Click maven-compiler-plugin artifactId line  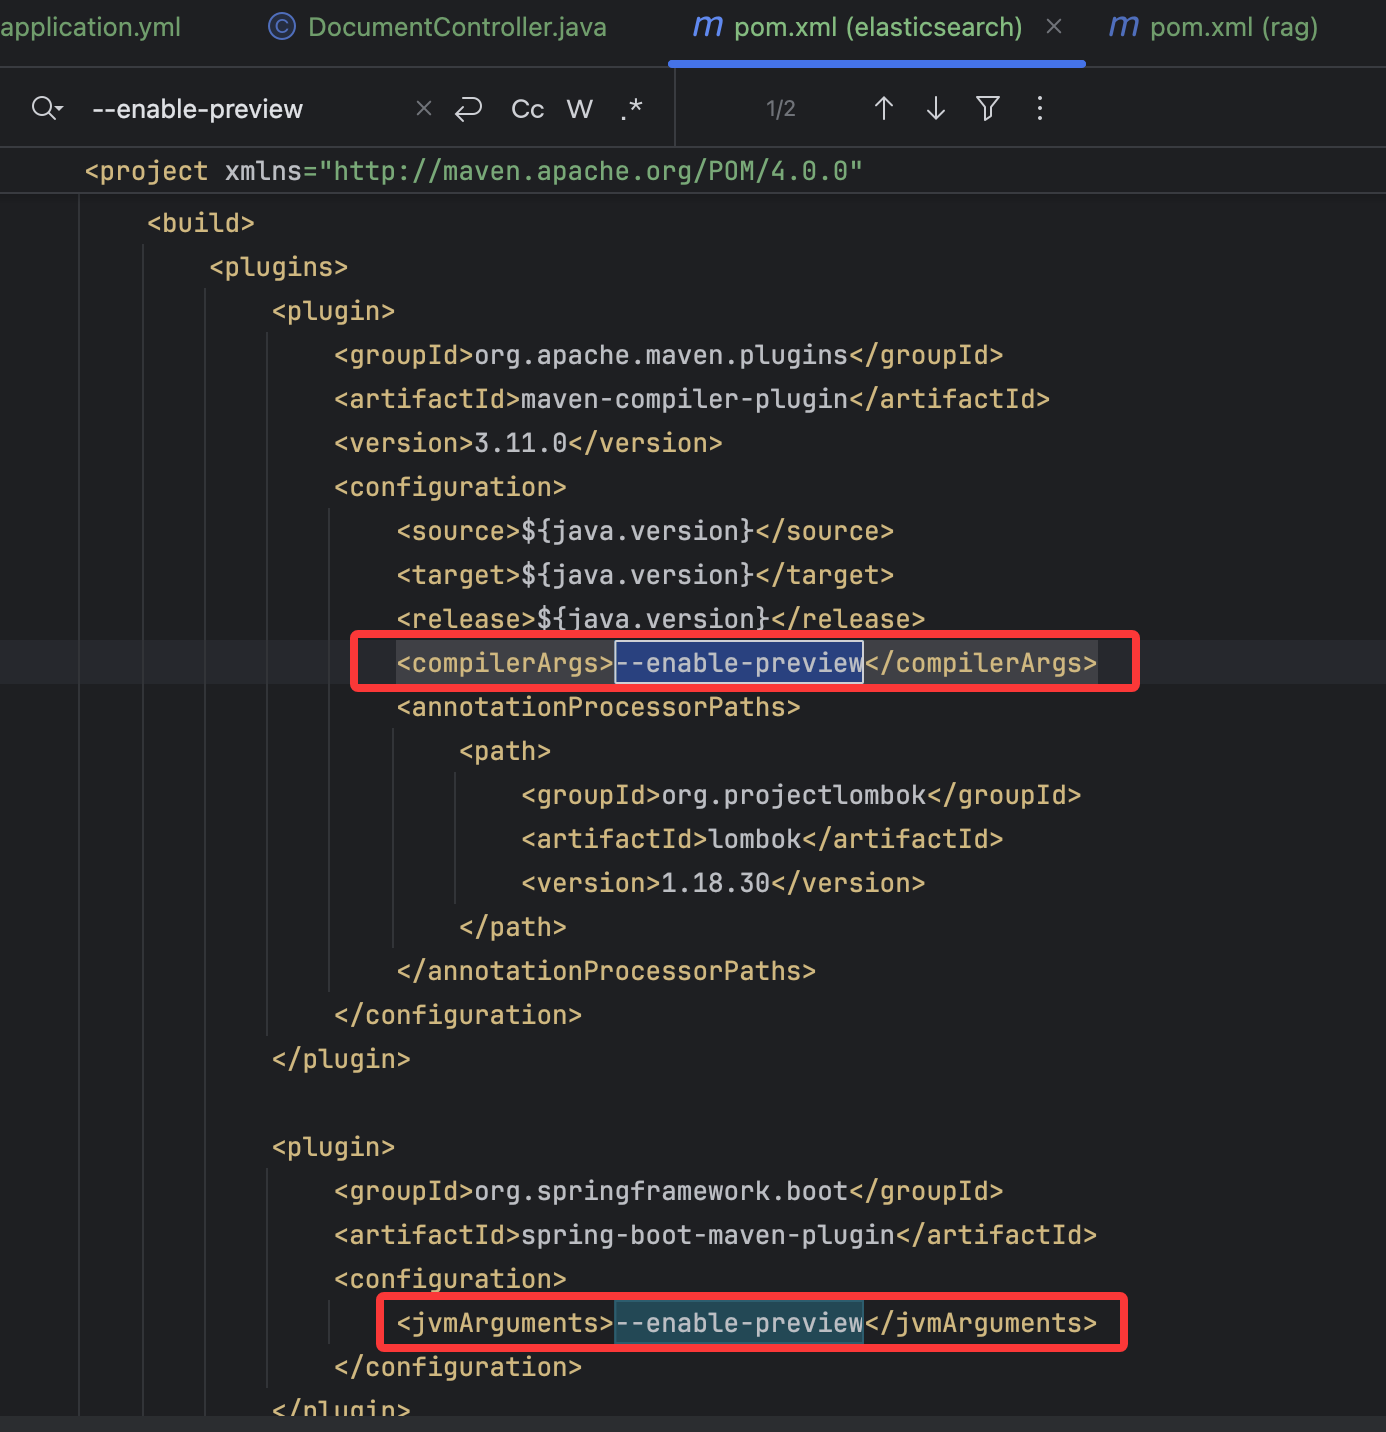[x=692, y=399]
